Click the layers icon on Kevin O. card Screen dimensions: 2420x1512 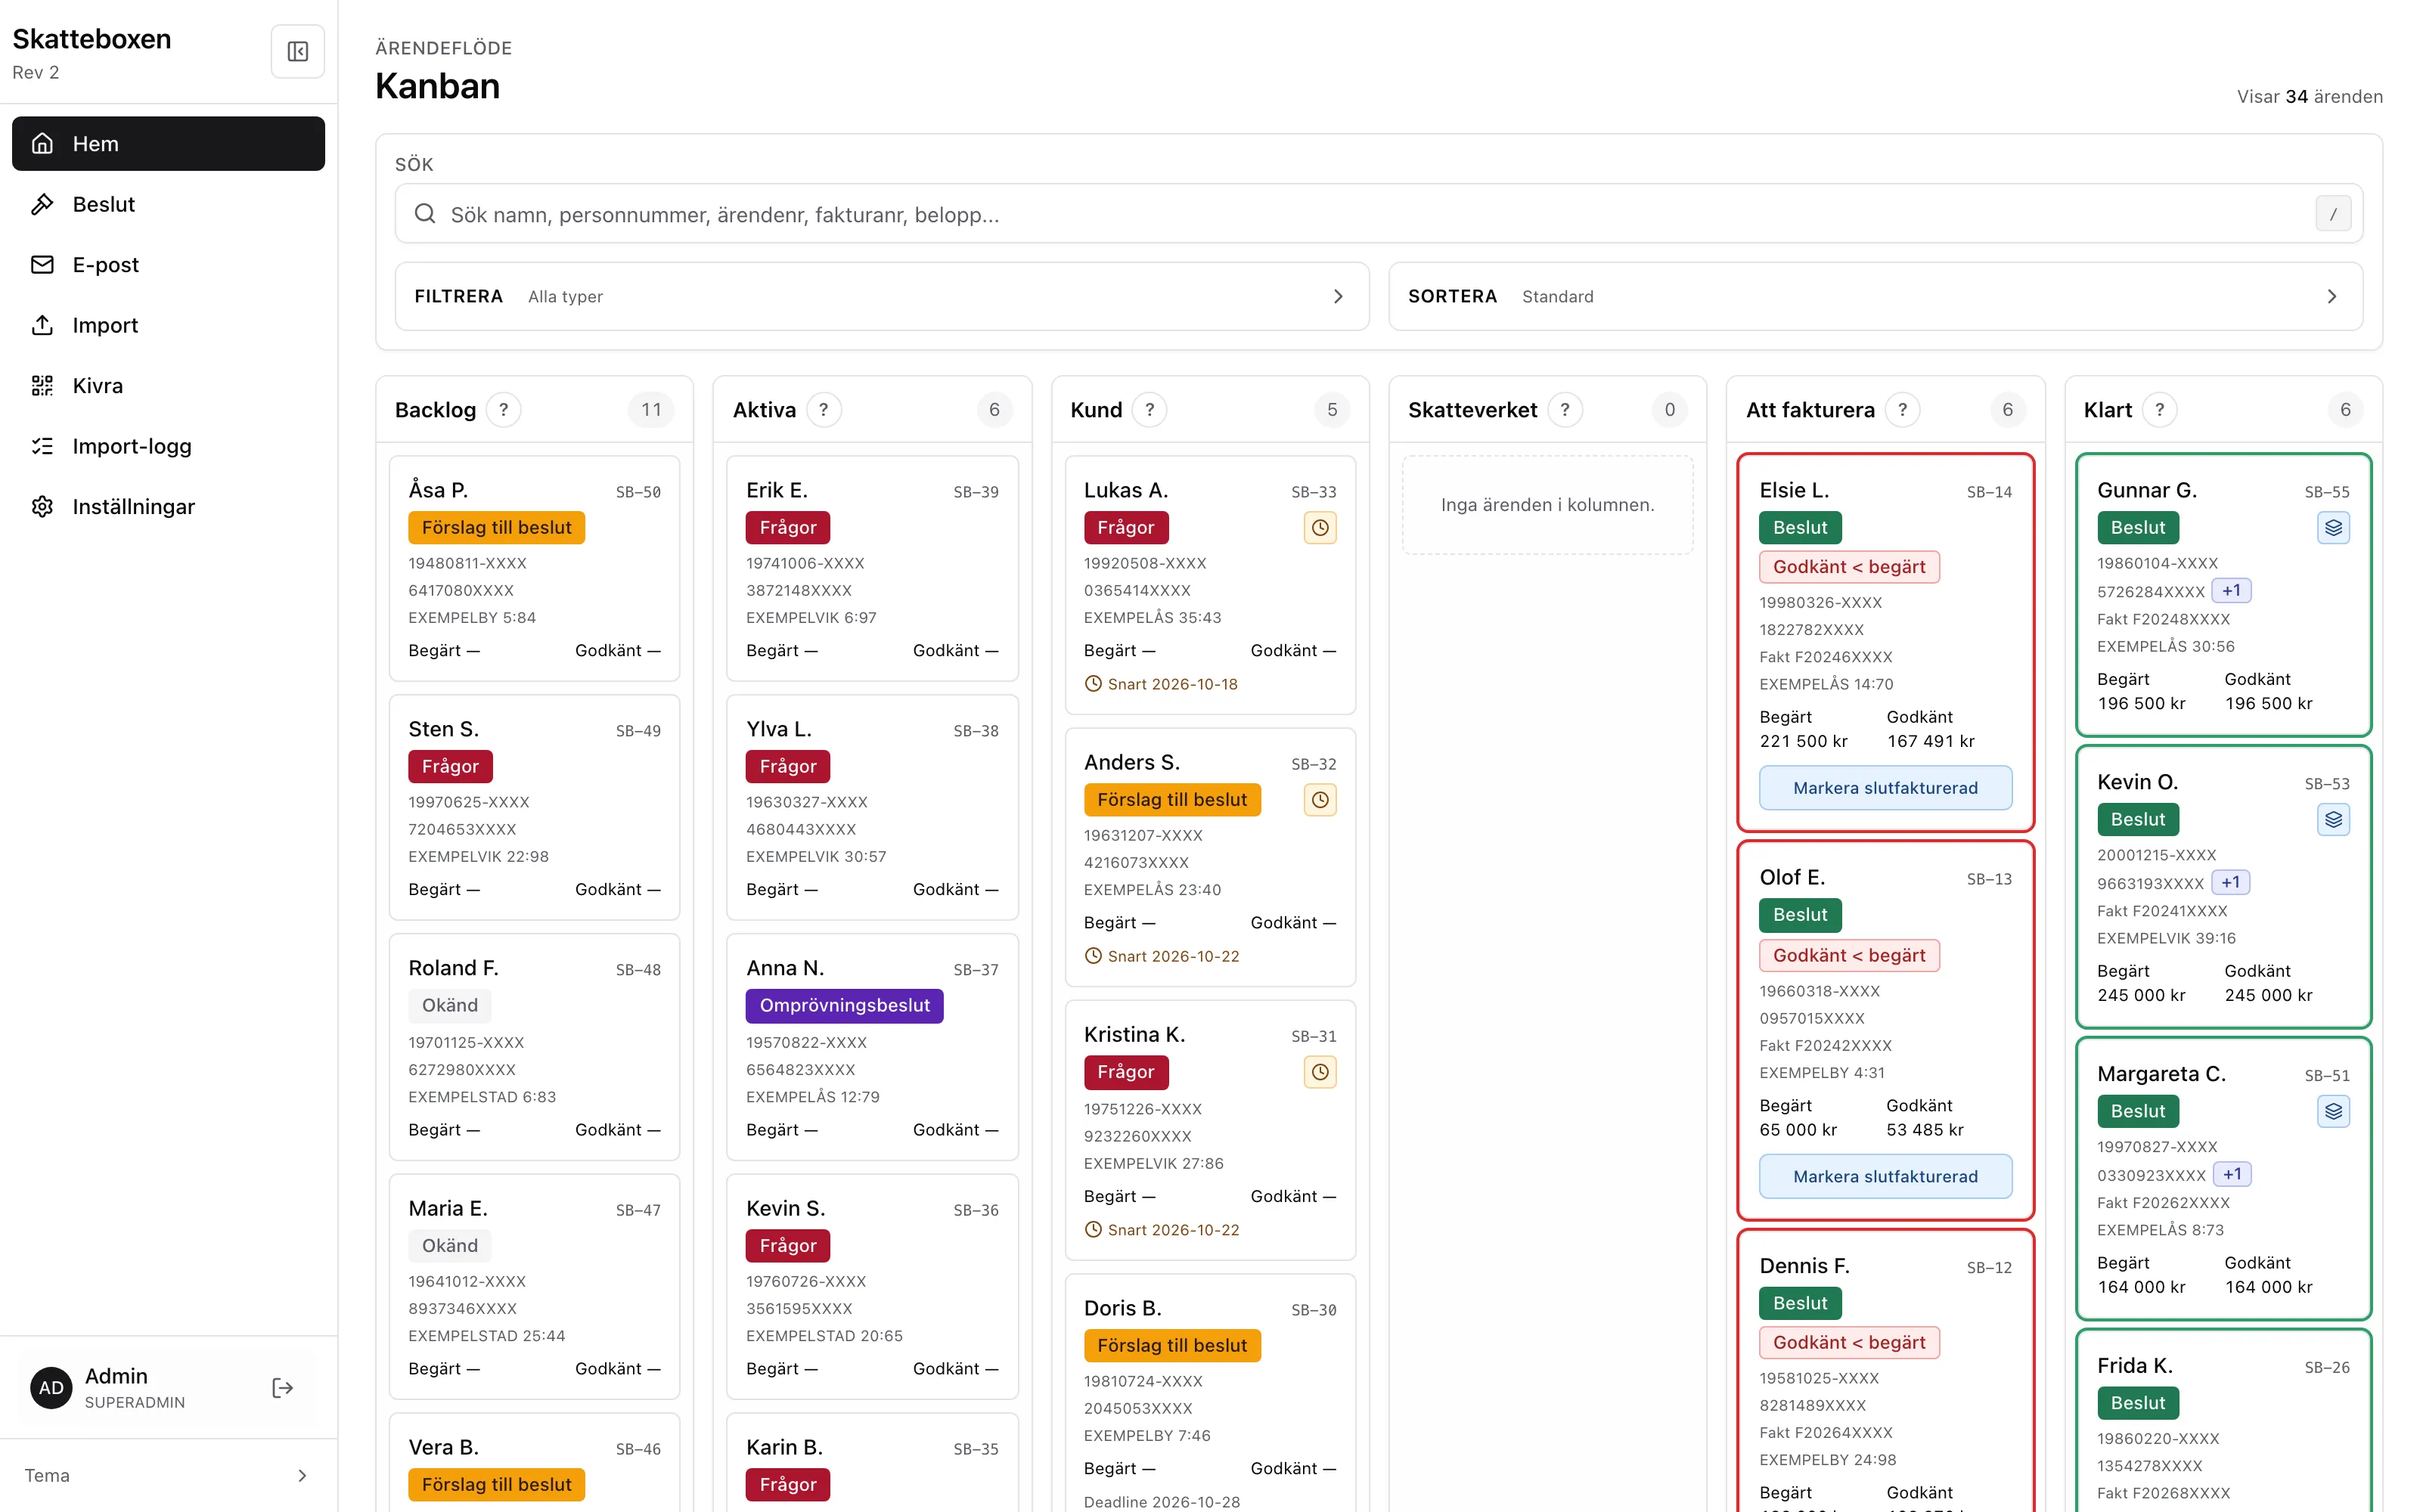coord(2333,820)
